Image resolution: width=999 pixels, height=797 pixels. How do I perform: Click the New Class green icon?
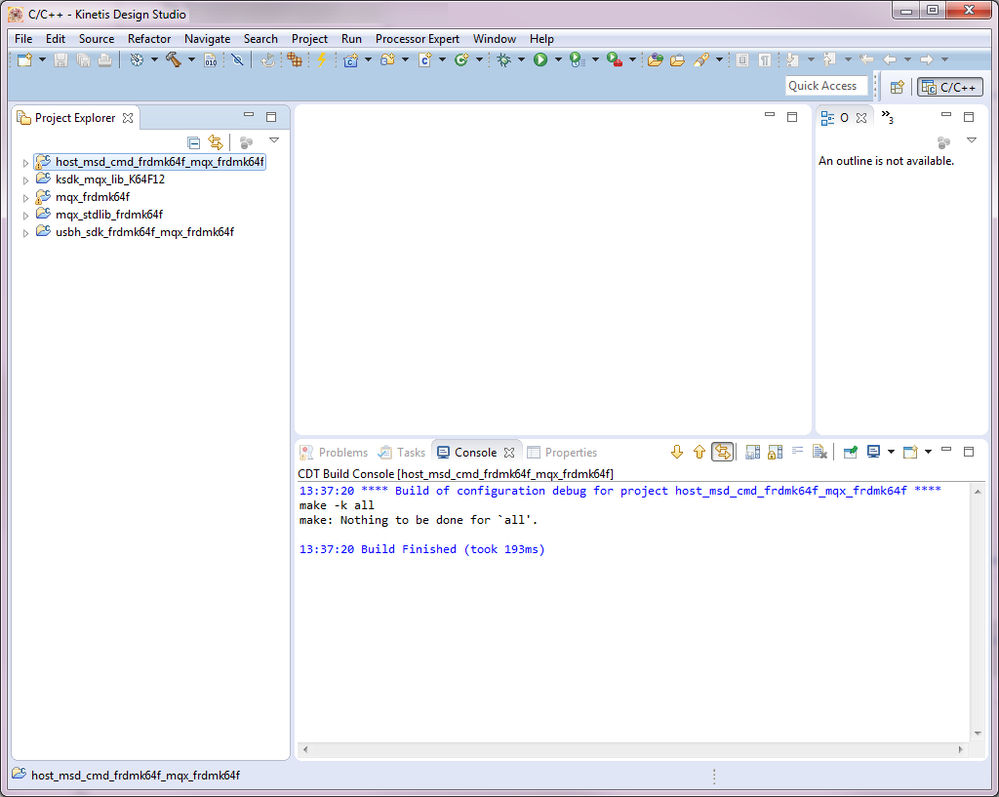[x=461, y=60]
